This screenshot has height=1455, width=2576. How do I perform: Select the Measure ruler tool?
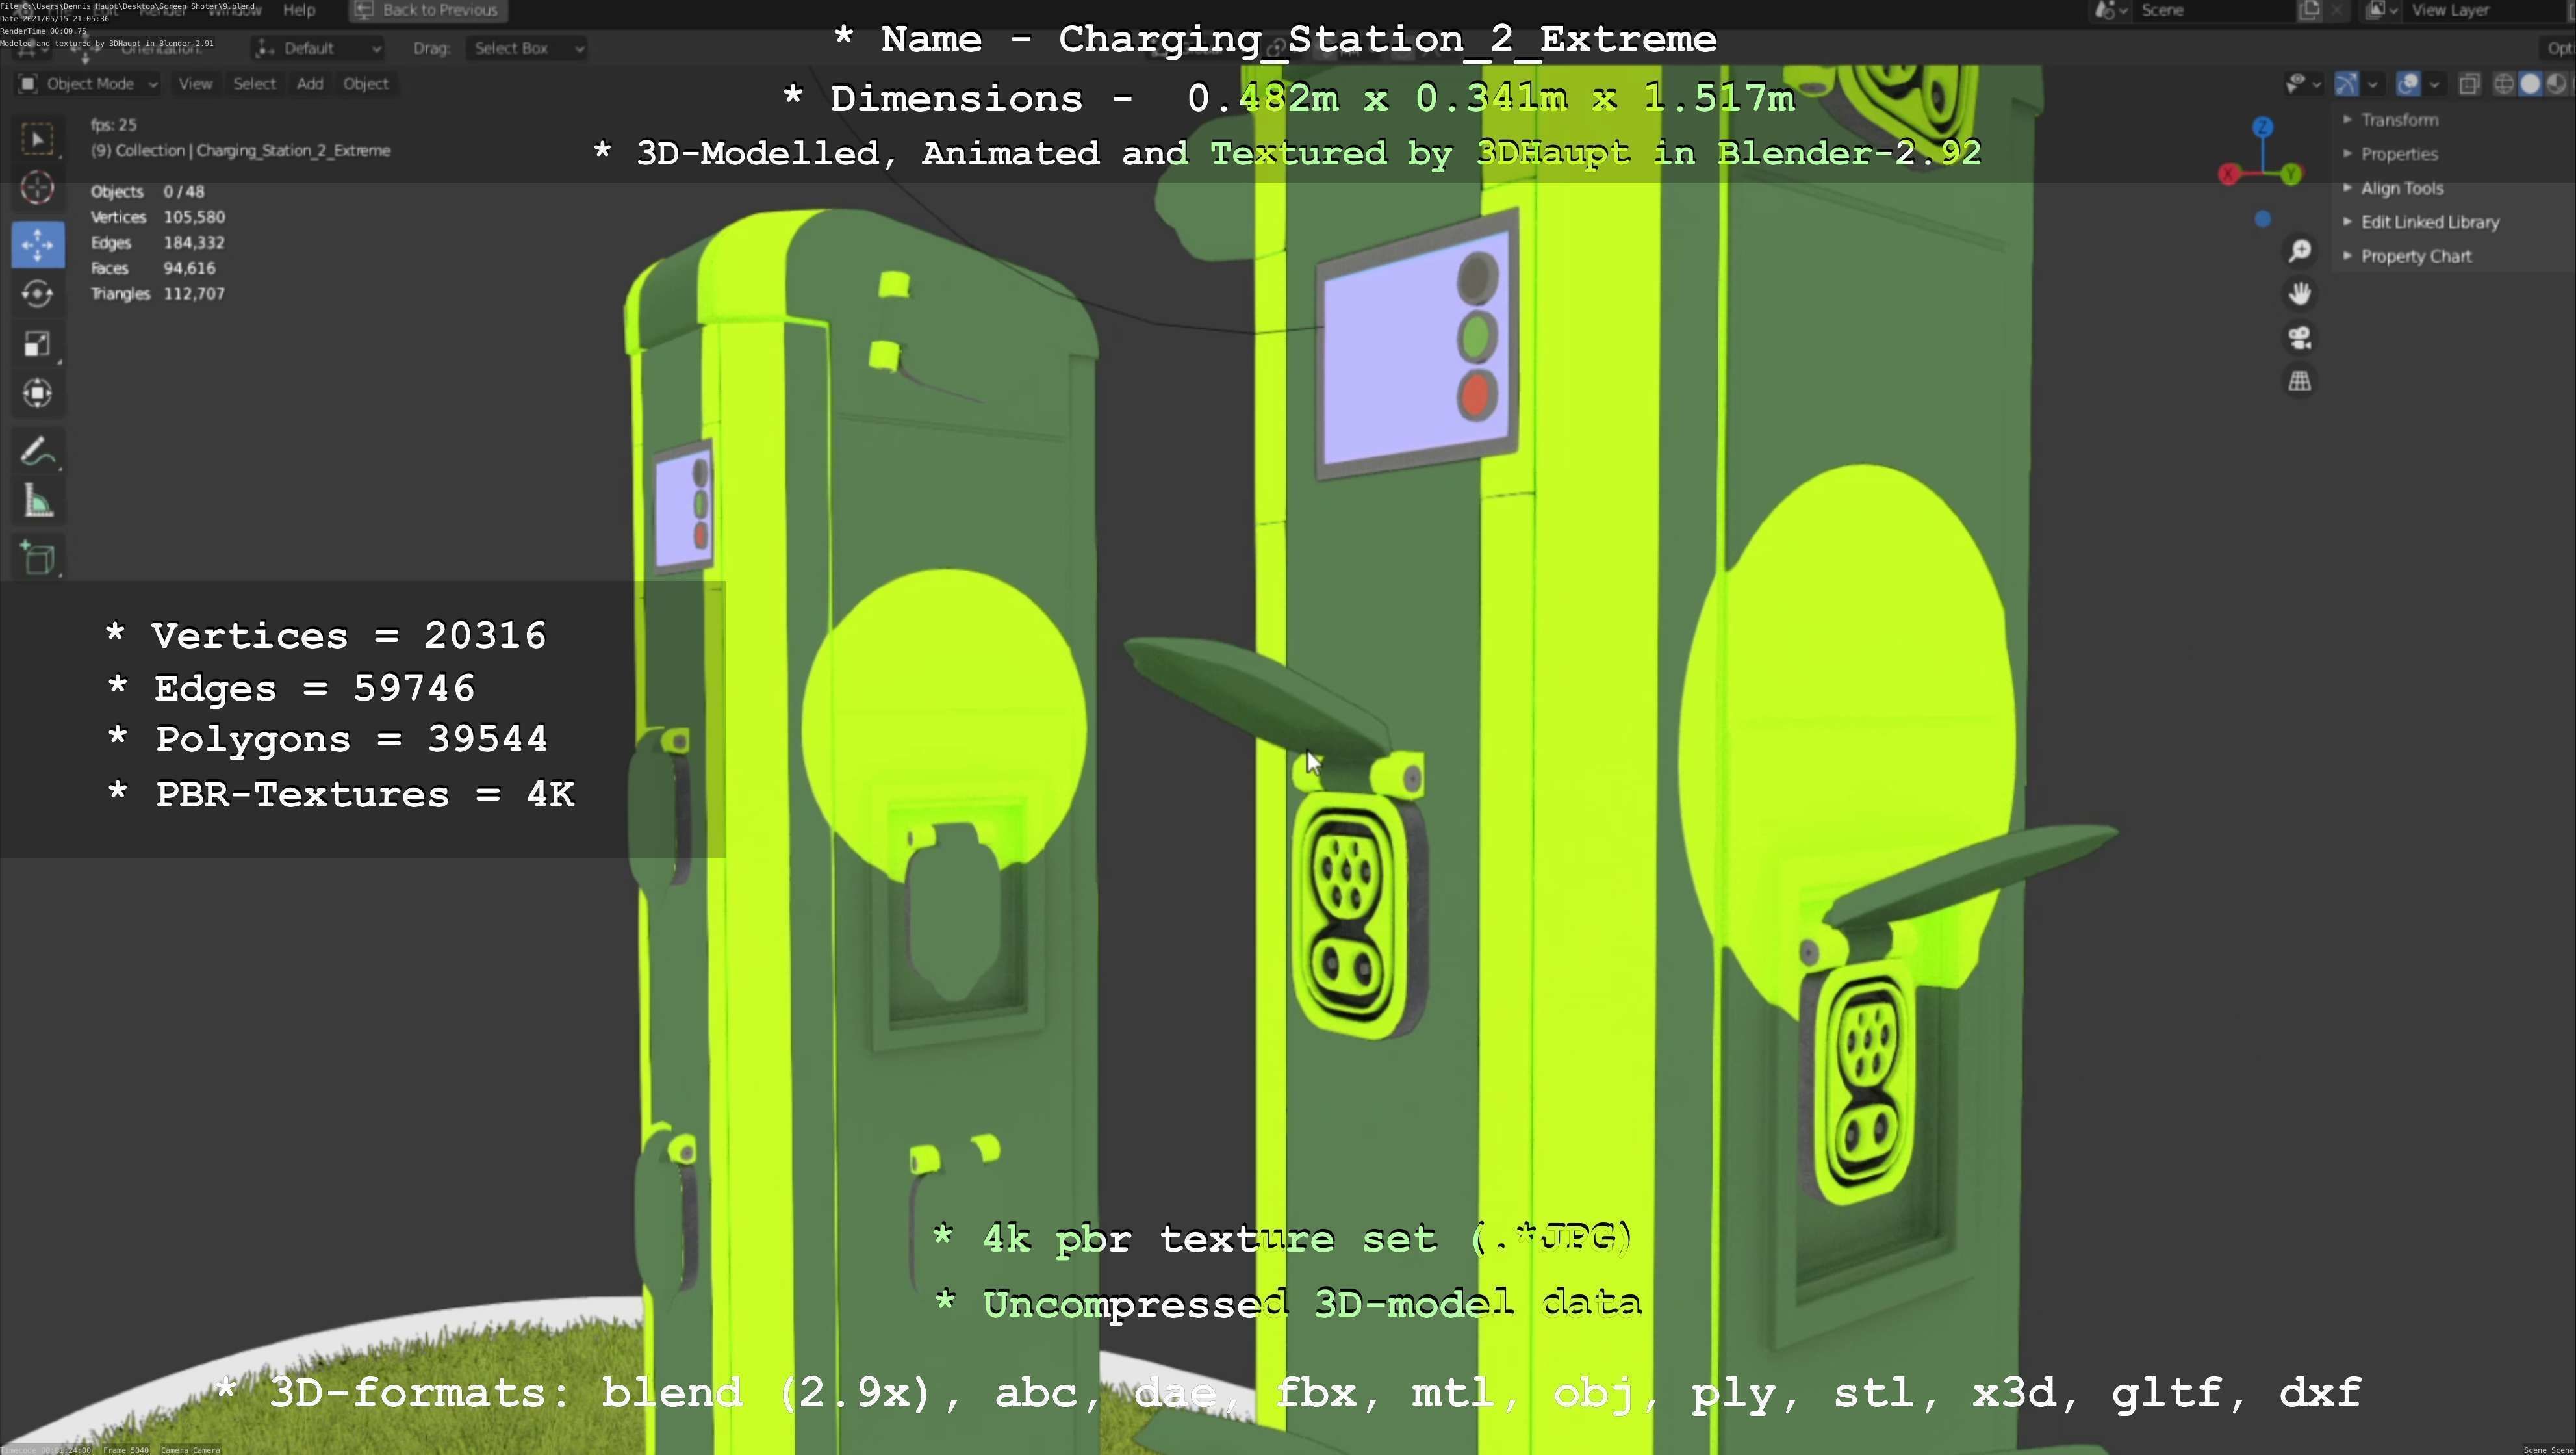click(37, 501)
